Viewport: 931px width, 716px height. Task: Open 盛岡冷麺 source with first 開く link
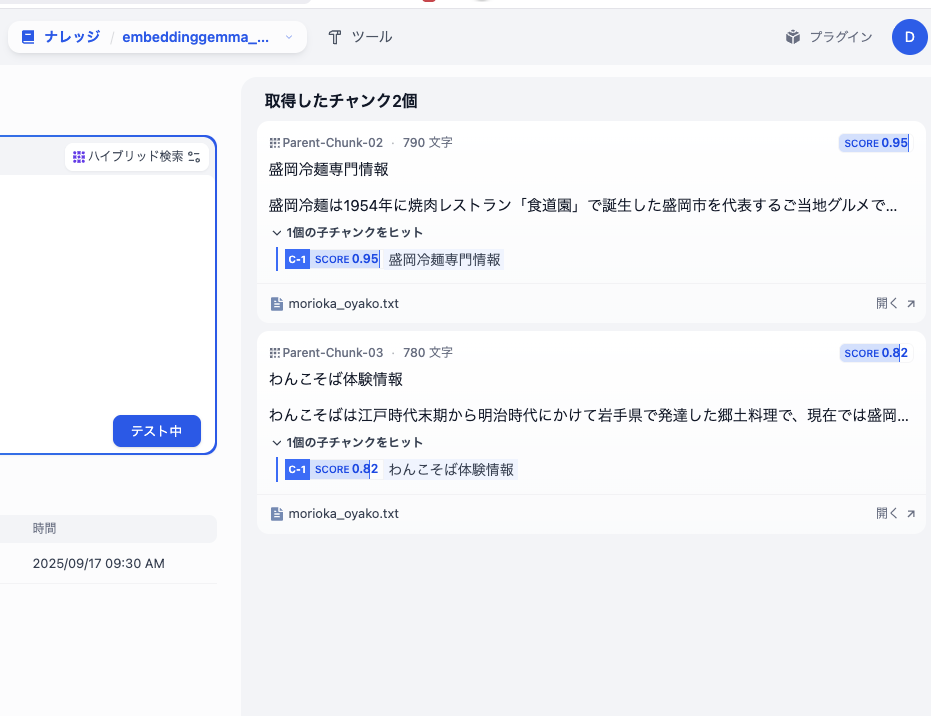pos(885,302)
